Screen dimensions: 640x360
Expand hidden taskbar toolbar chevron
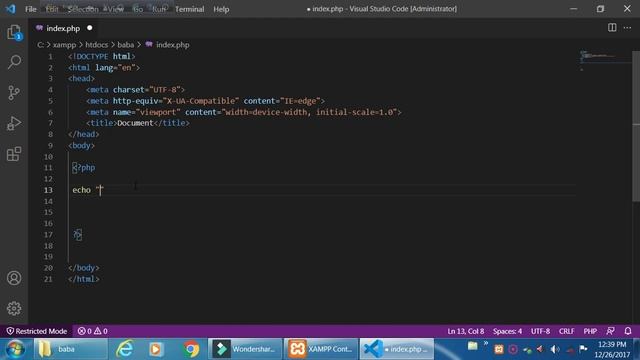[x=486, y=344]
